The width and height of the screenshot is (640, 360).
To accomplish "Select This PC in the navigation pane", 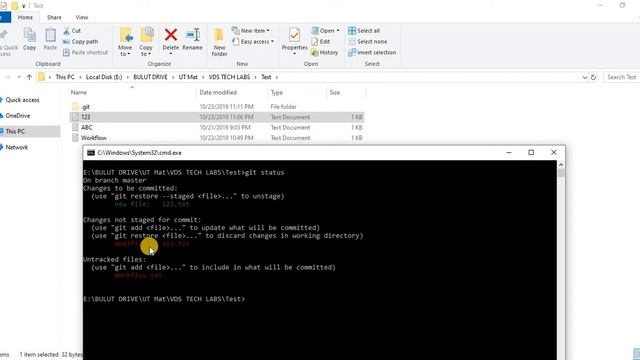I will click(x=15, y=131).
